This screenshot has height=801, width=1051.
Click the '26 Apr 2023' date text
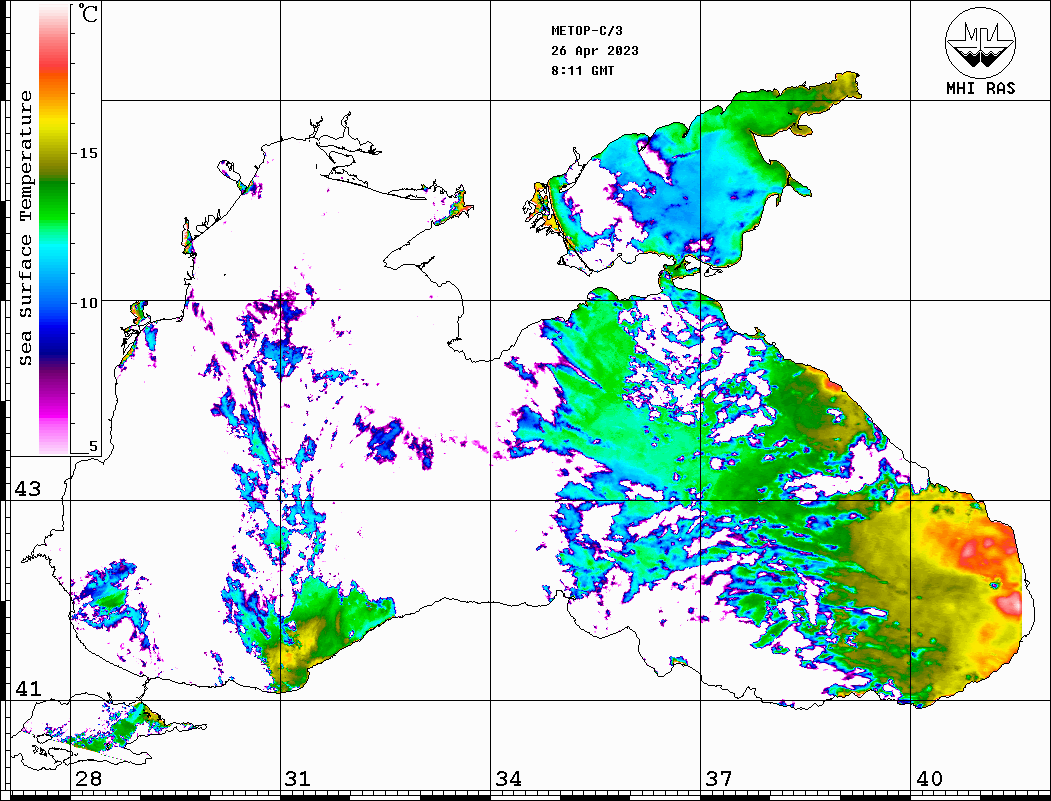(595, 51)
